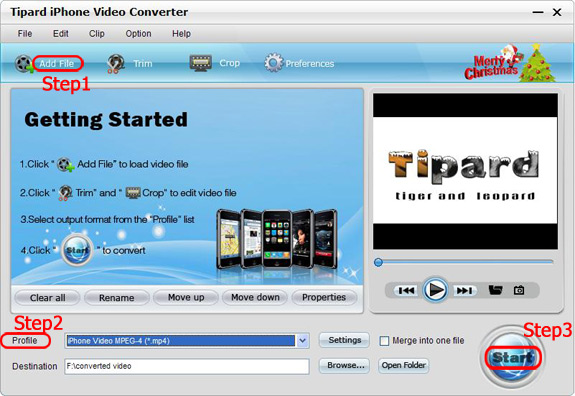The image size is (575, 396).
Task: Click the Trim toolbar label
Action: pos(143,64)
